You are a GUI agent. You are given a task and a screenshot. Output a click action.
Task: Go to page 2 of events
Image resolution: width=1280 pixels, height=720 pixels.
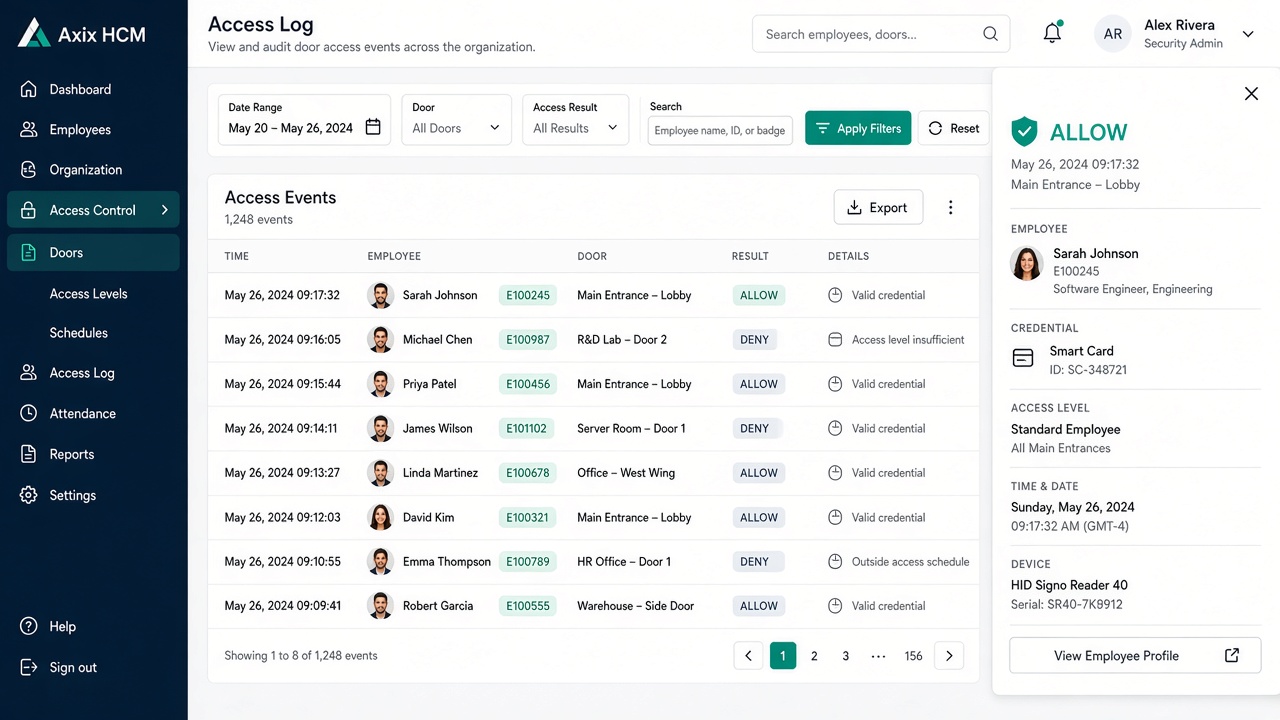[x=814, y=656]
